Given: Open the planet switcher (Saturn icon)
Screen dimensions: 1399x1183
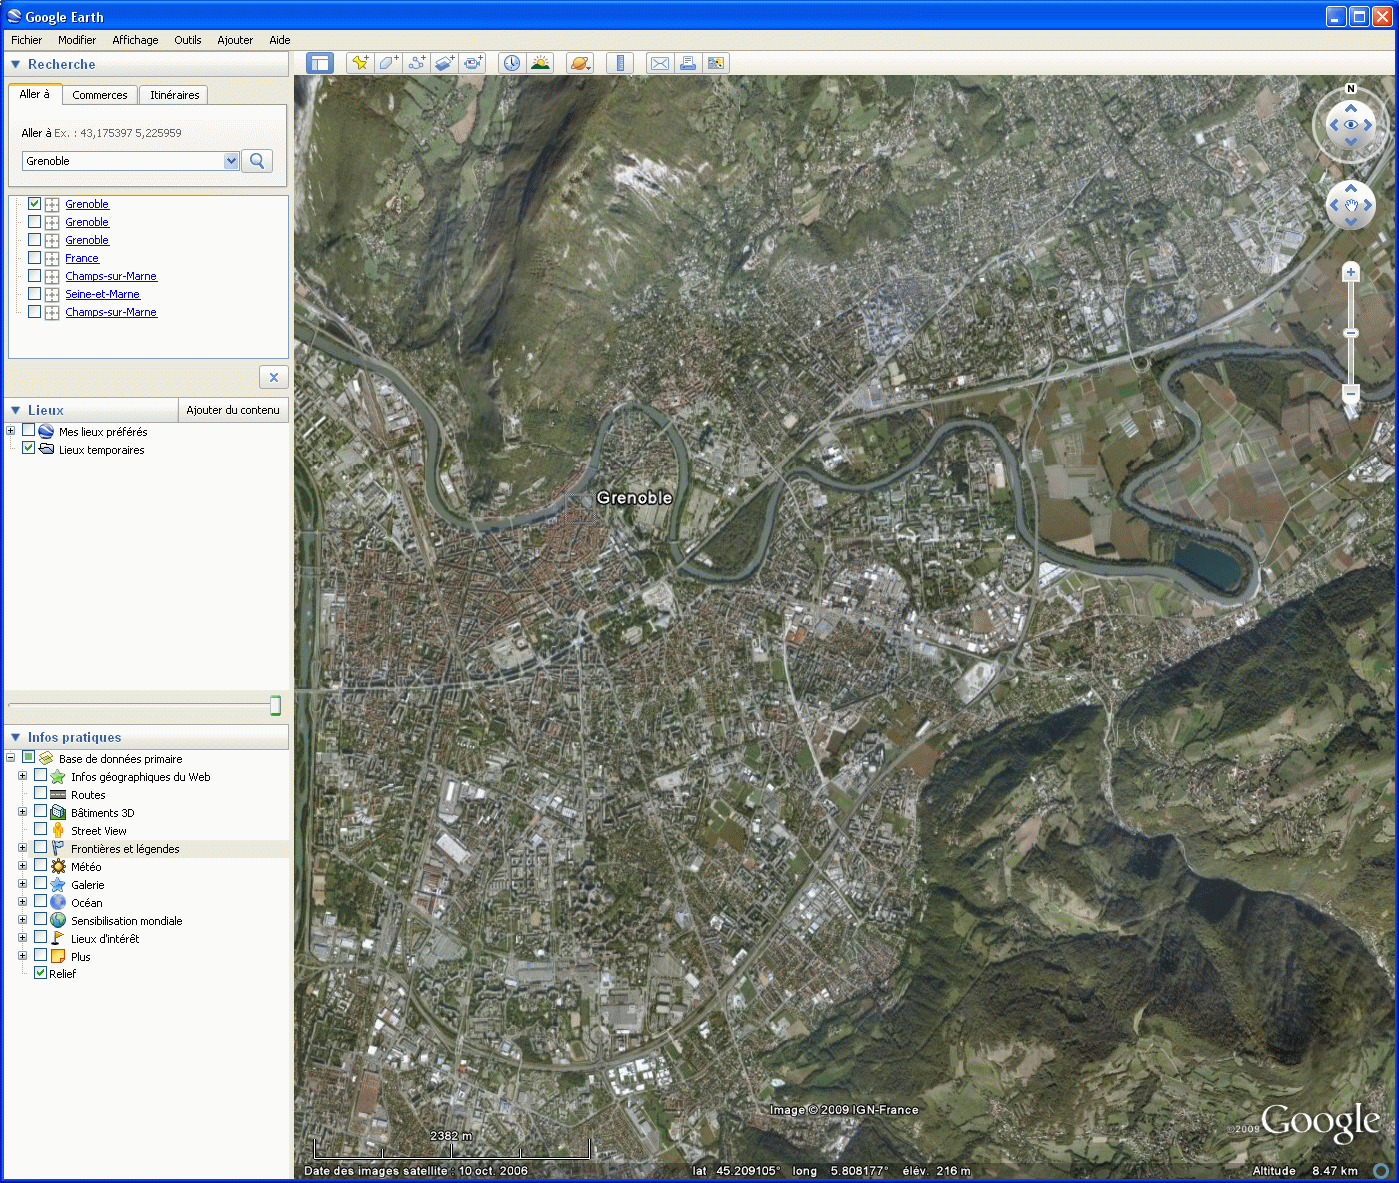Looking at the screenshot, I should [580, 63].
